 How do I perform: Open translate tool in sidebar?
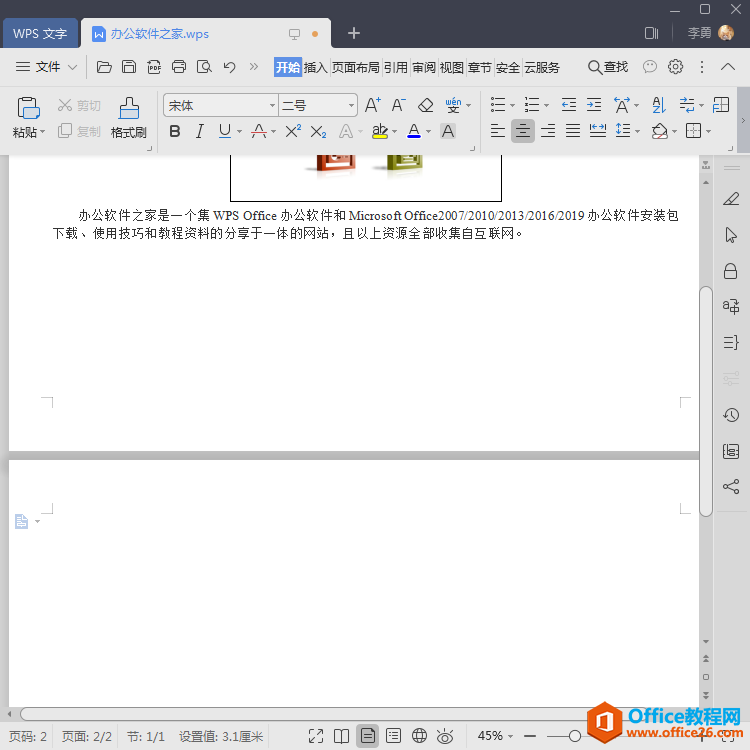pos(731,306)
